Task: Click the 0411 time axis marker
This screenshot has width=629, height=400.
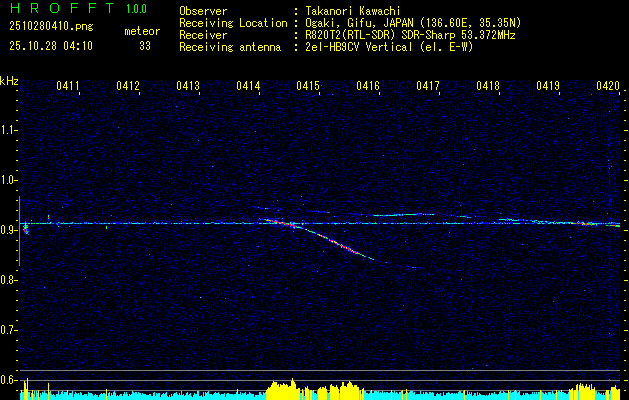Action: (67, 85)
